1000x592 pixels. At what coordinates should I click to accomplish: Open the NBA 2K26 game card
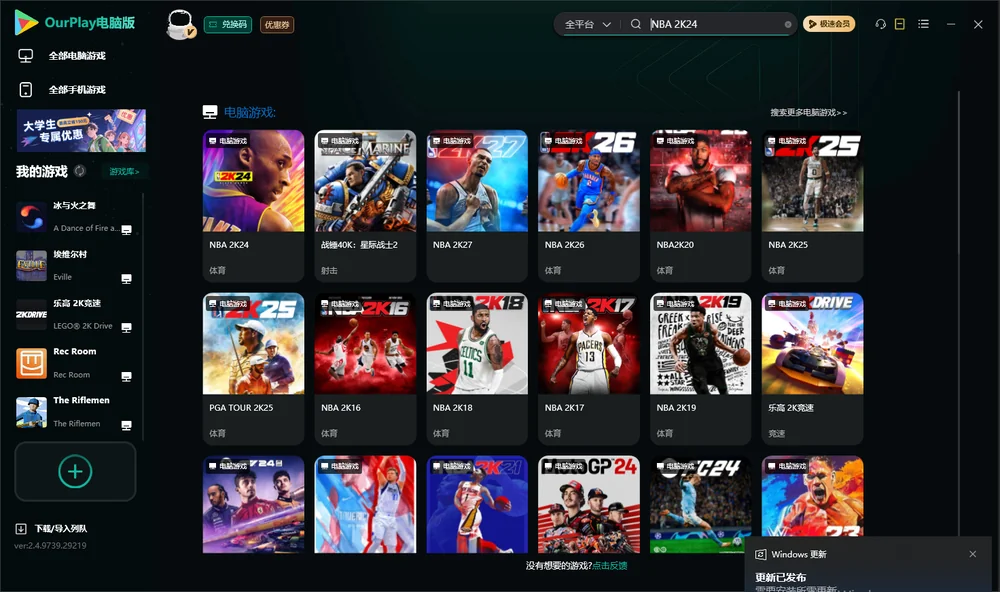pyautogui.click(x=589, y=205)
